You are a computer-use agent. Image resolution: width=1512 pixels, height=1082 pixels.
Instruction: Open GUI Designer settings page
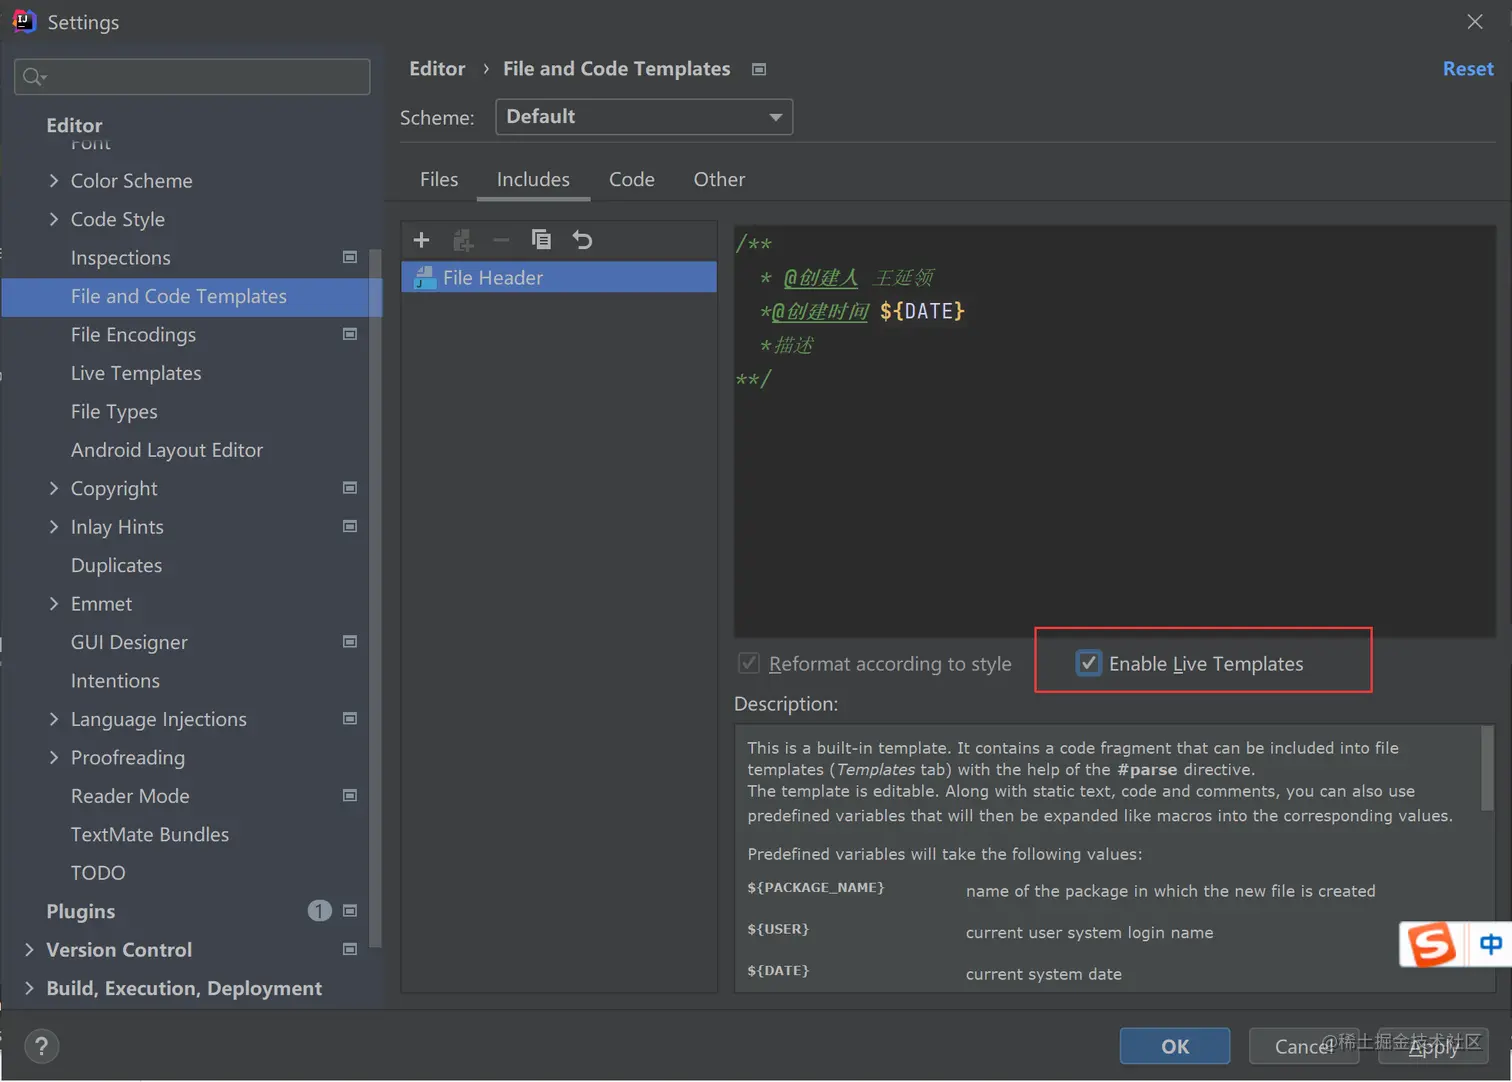coord(129,642)
